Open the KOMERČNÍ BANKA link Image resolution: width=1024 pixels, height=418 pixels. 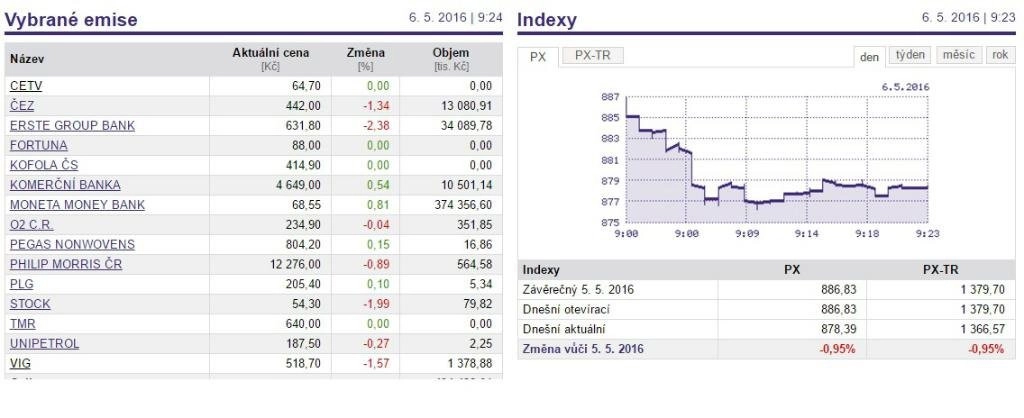[x=65, y=185]
